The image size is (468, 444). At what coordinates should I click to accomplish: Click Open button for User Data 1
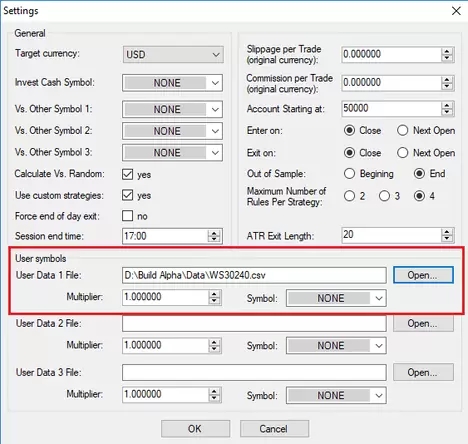[x=423, y=275]
